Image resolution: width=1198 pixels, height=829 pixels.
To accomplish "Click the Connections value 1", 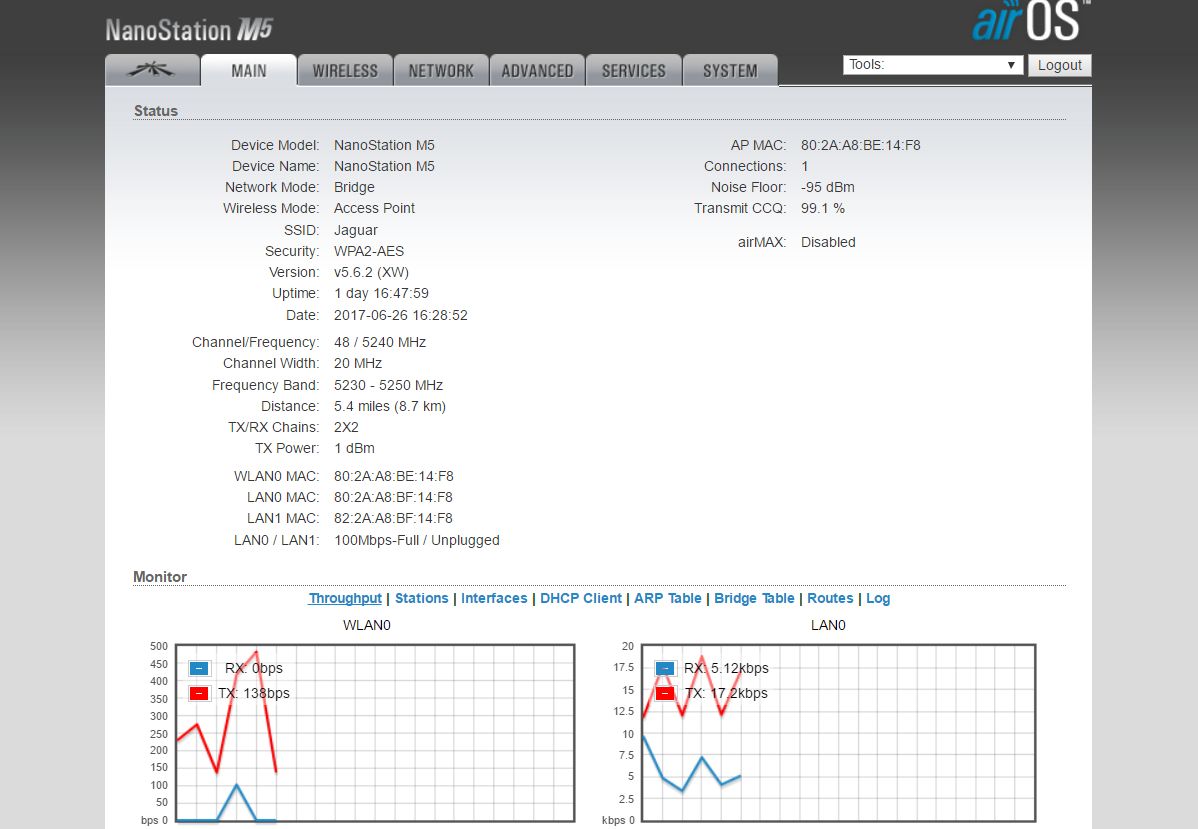I will (805, 167).
